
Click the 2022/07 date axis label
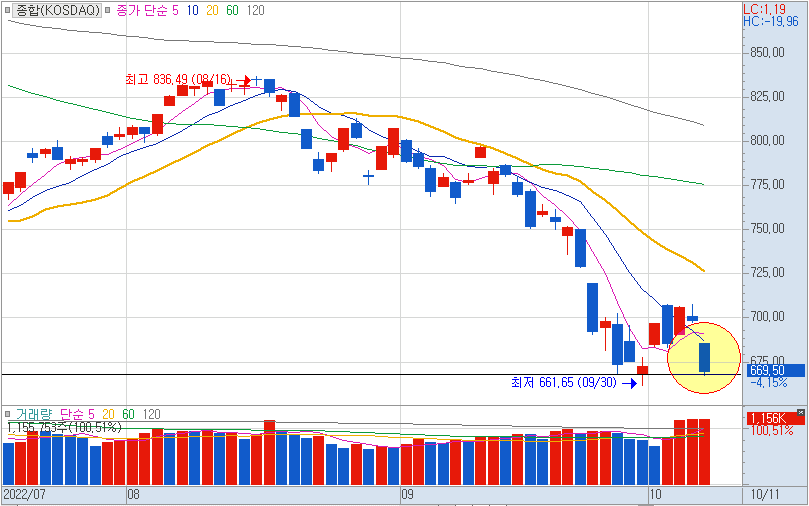pyautogui.click(x=24, y=495)
